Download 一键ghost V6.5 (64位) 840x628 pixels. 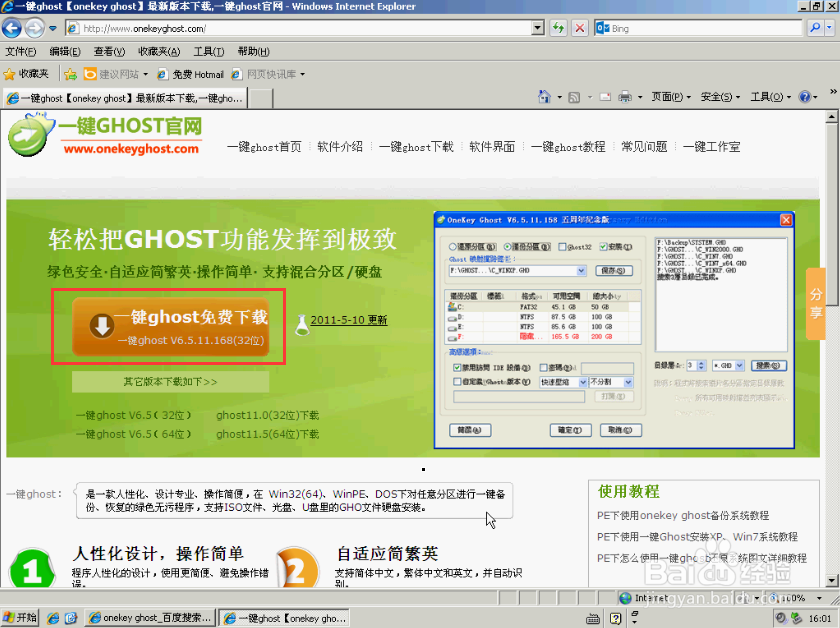tap(133, 434)
